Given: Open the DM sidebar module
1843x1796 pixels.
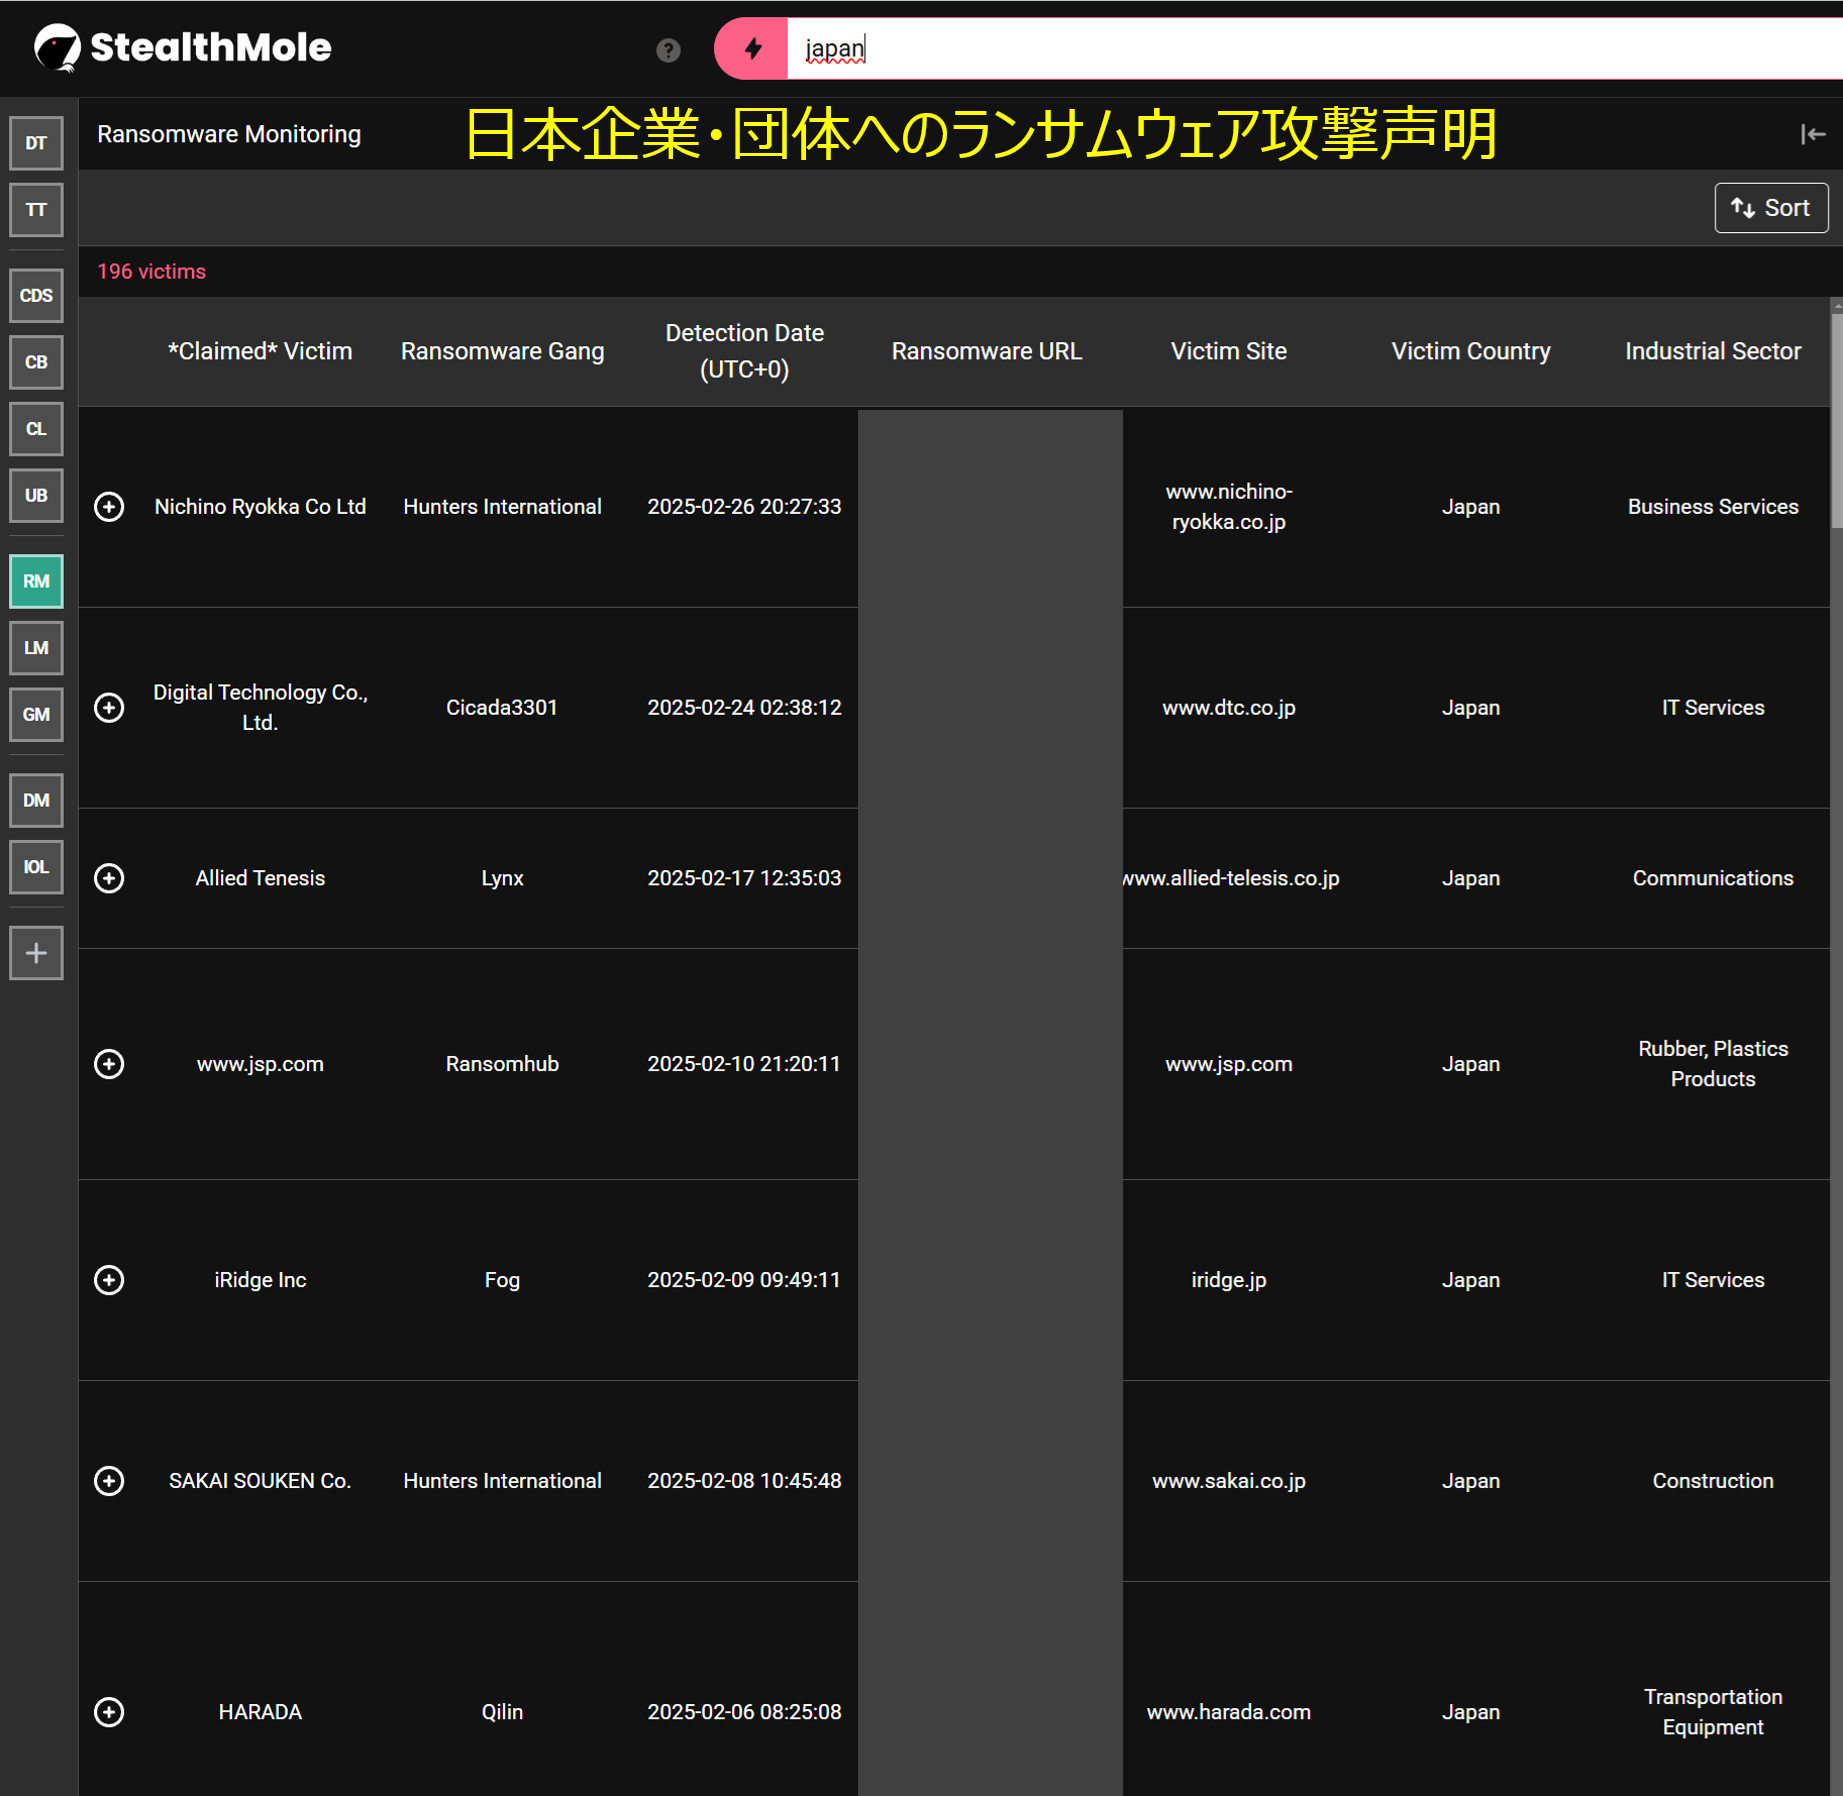Looking at the screenshot, I should [36, 800].
